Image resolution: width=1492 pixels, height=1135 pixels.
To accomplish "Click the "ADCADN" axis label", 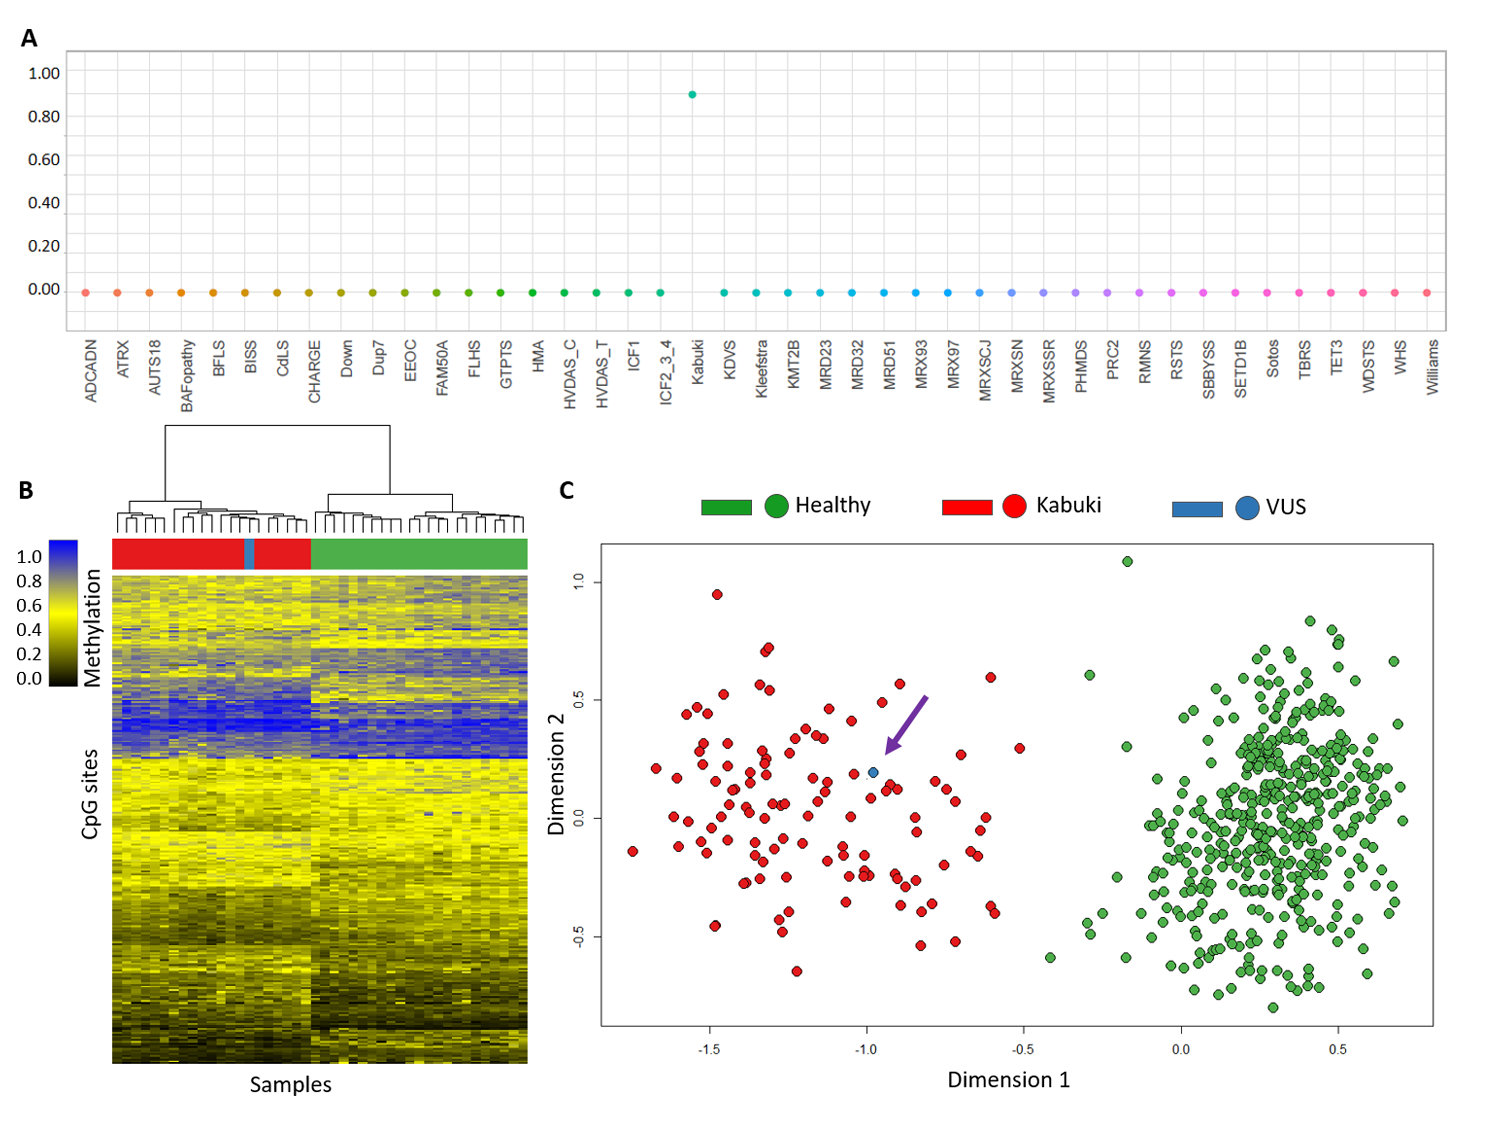I will 91,371.
